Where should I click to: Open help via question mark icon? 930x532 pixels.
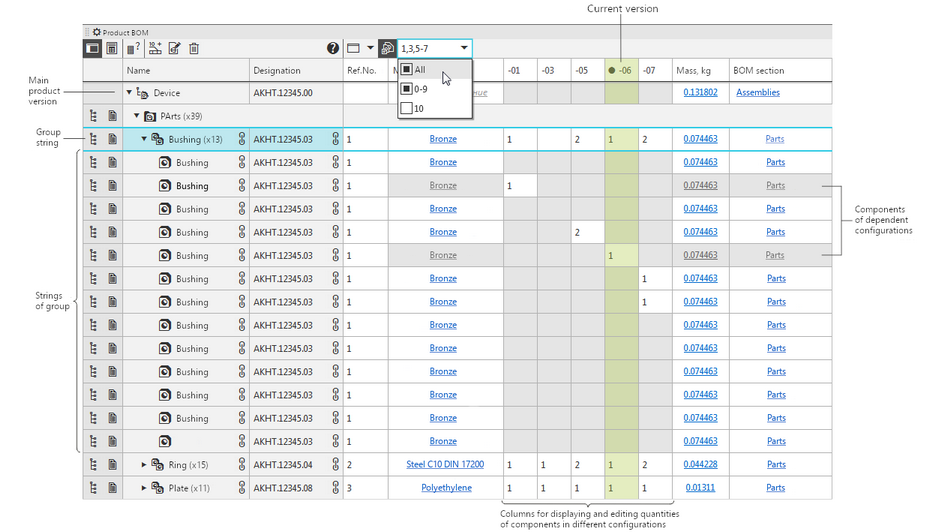pyautogui.click(x=333, y=49)
